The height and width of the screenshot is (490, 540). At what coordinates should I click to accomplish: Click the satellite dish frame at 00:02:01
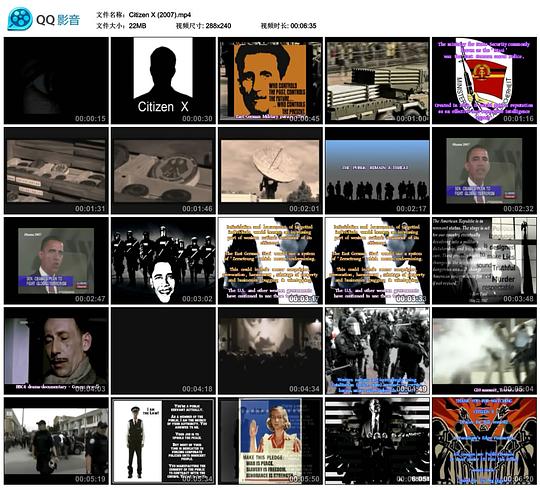click(x=270, y=171)
